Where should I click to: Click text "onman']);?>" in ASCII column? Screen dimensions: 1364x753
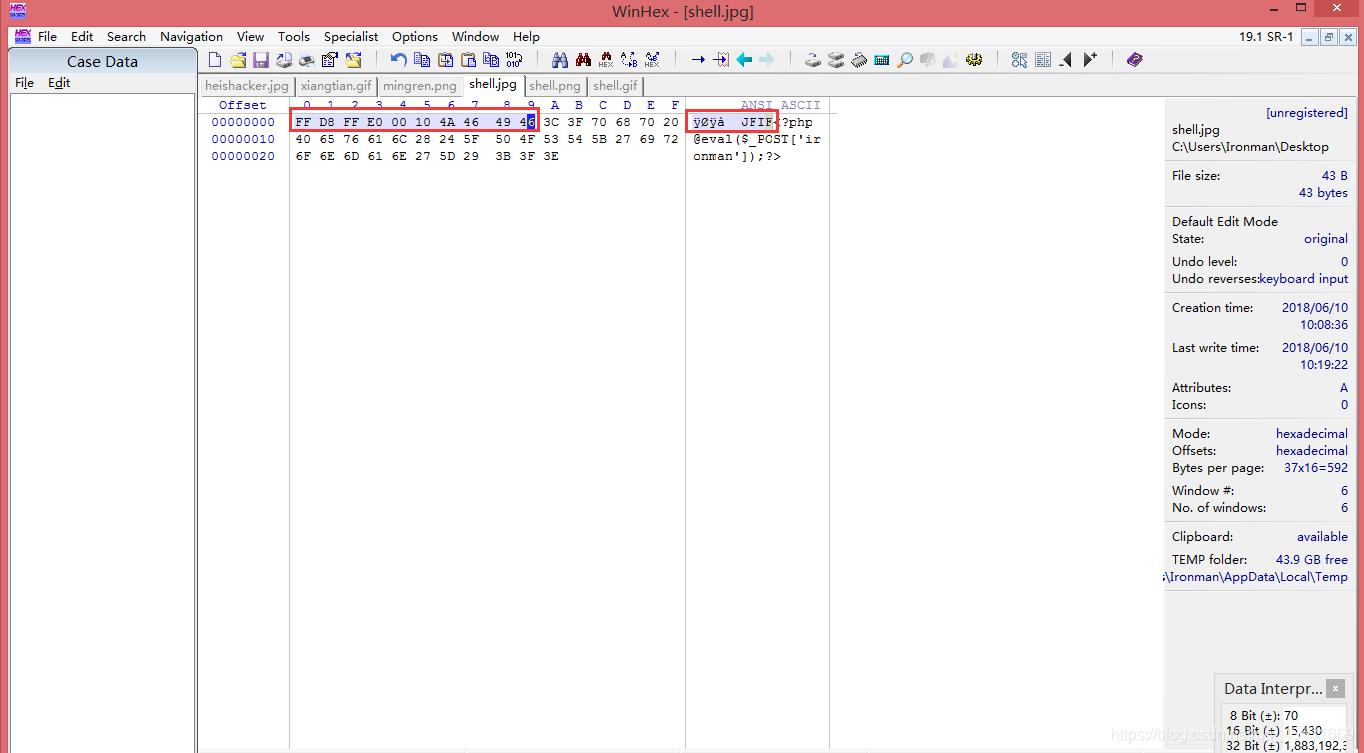point(737,156)
